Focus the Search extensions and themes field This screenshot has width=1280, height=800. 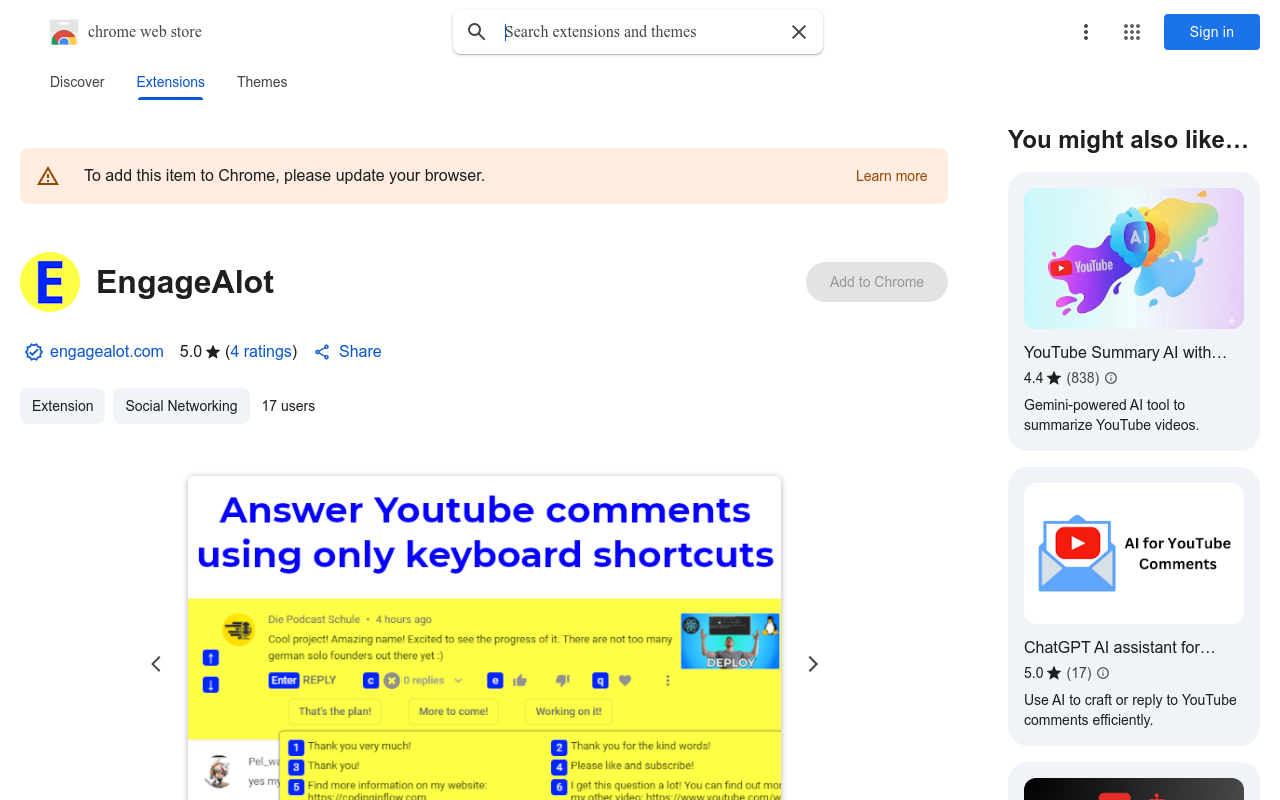[x=640, y=32]
